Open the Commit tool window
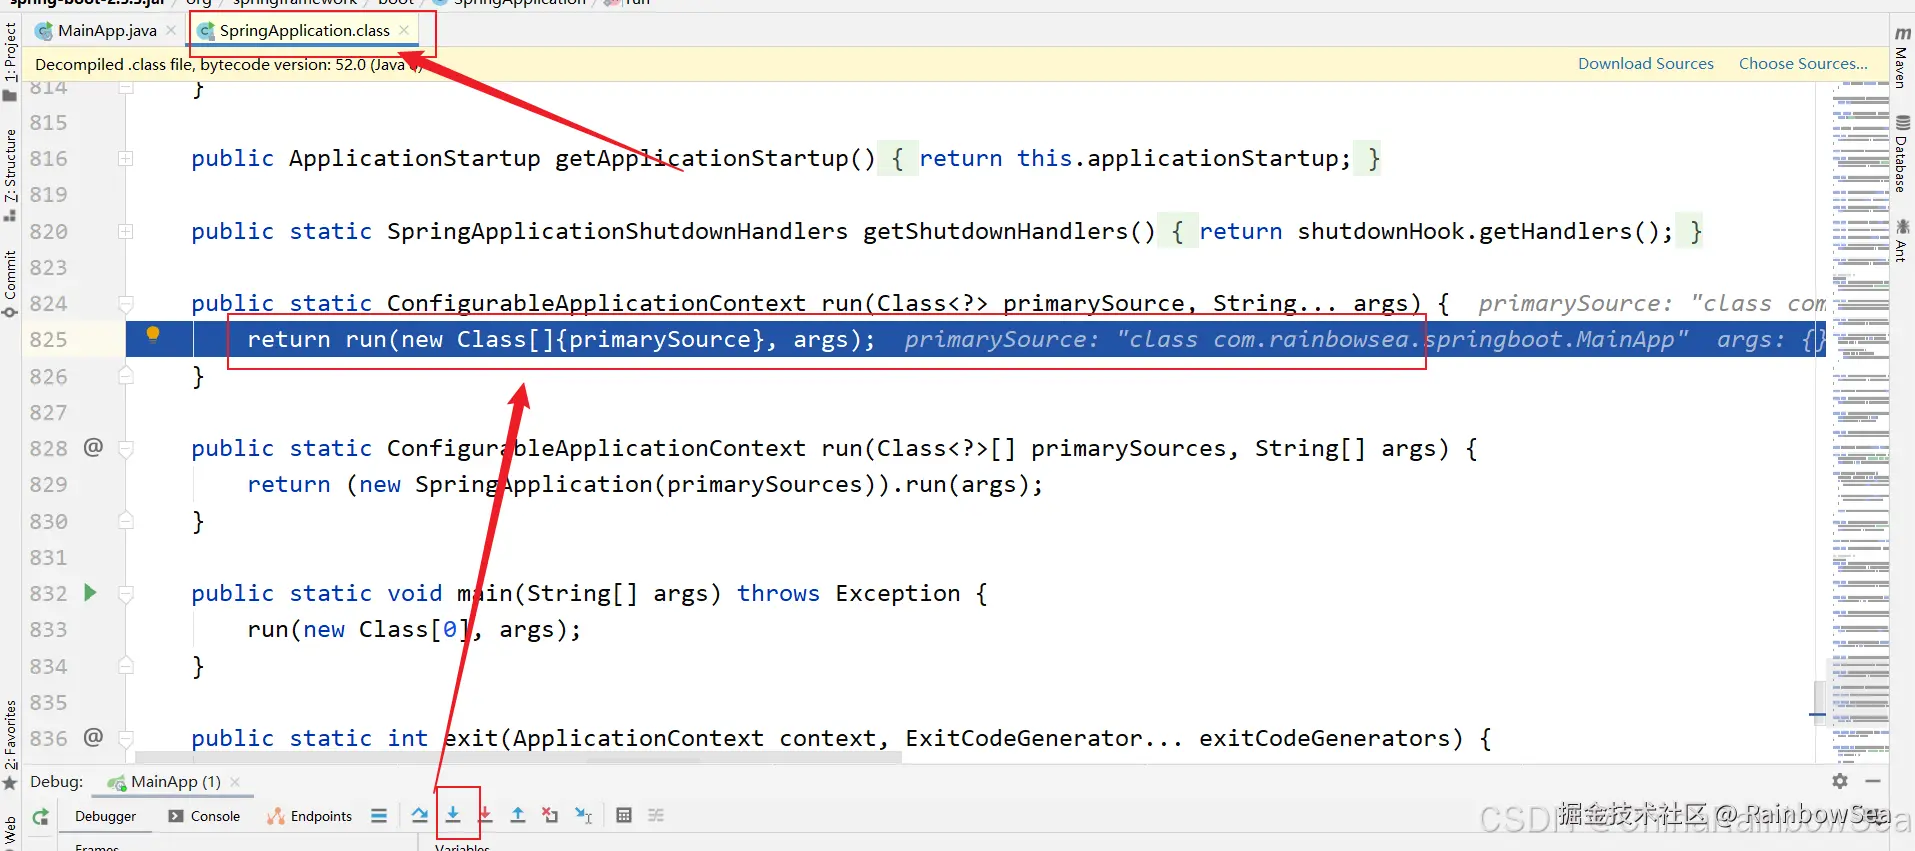 pyautogui.click(x=10, y=283)
